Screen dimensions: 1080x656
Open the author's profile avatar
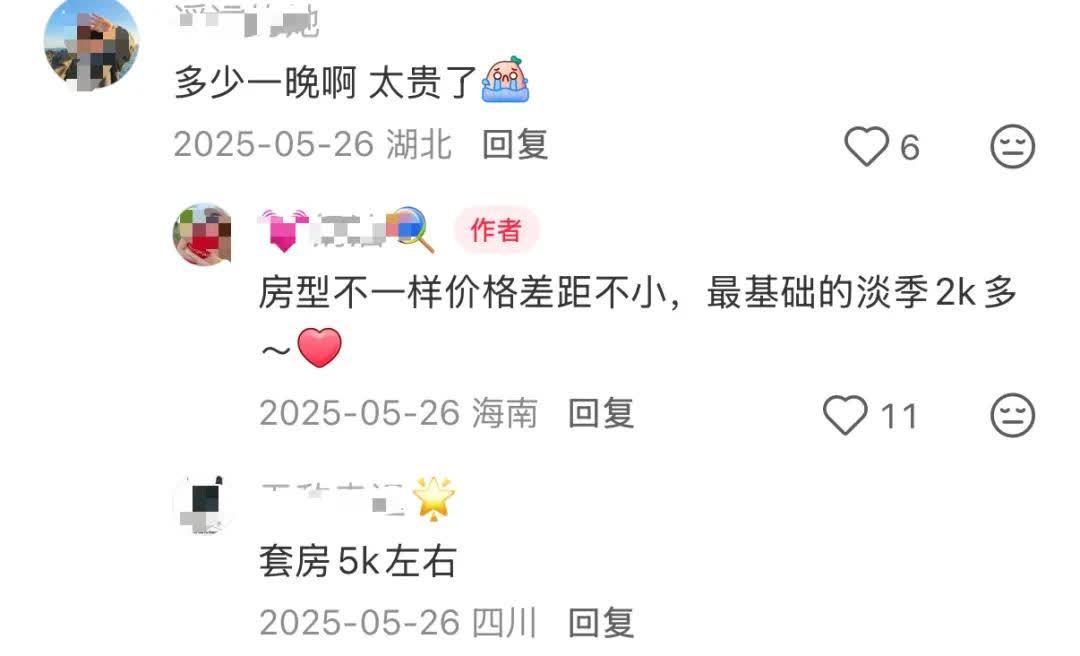[202, 234]
